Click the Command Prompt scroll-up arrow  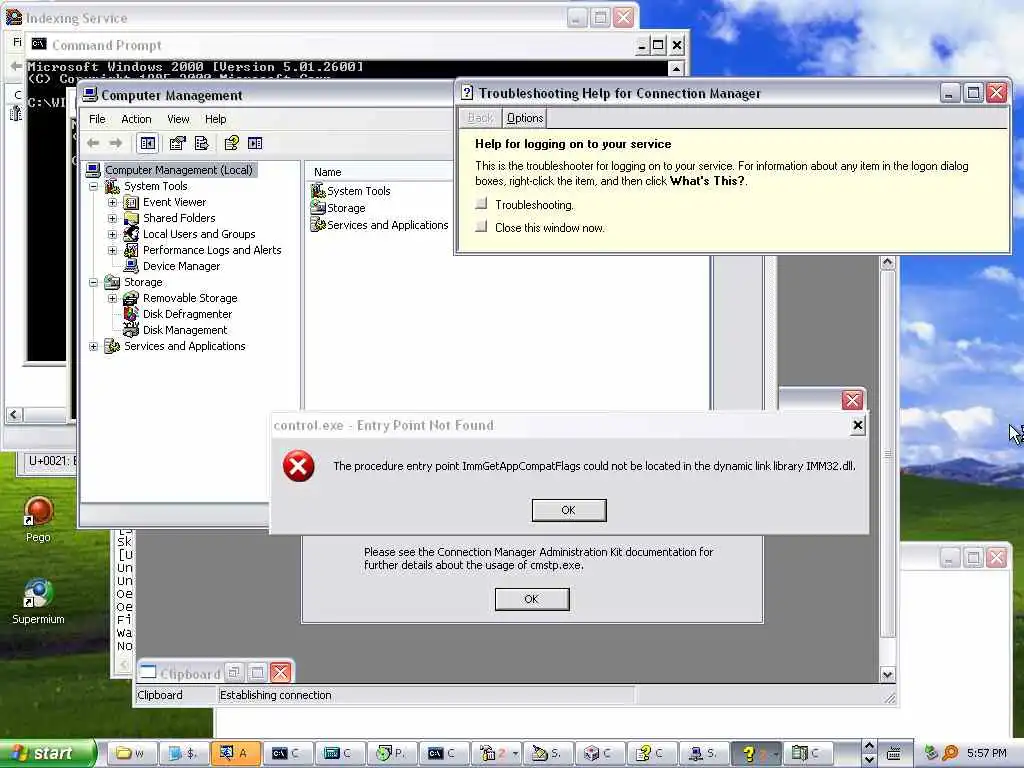[676, 68]
